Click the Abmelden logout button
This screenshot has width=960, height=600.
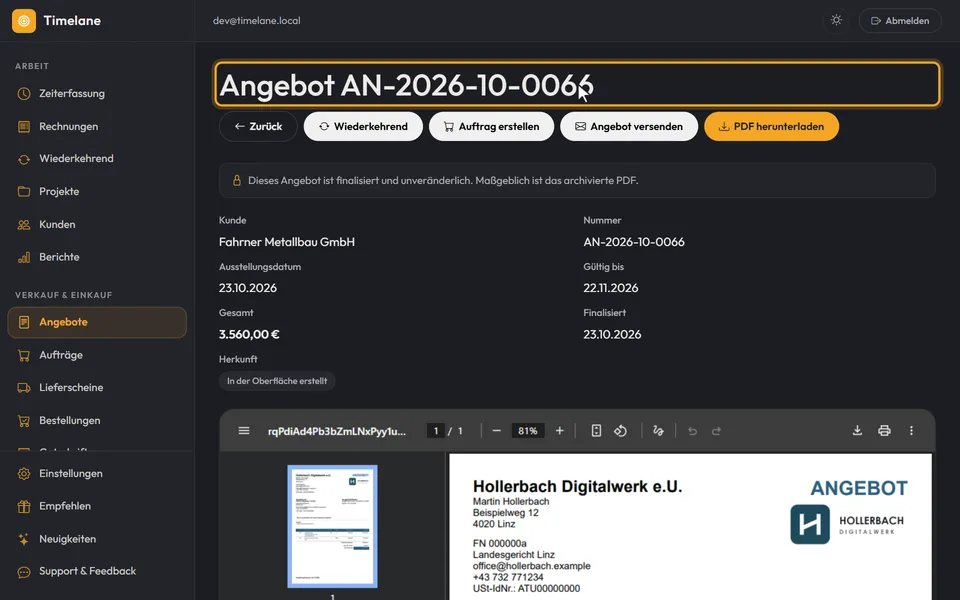(x=900, y=21)
